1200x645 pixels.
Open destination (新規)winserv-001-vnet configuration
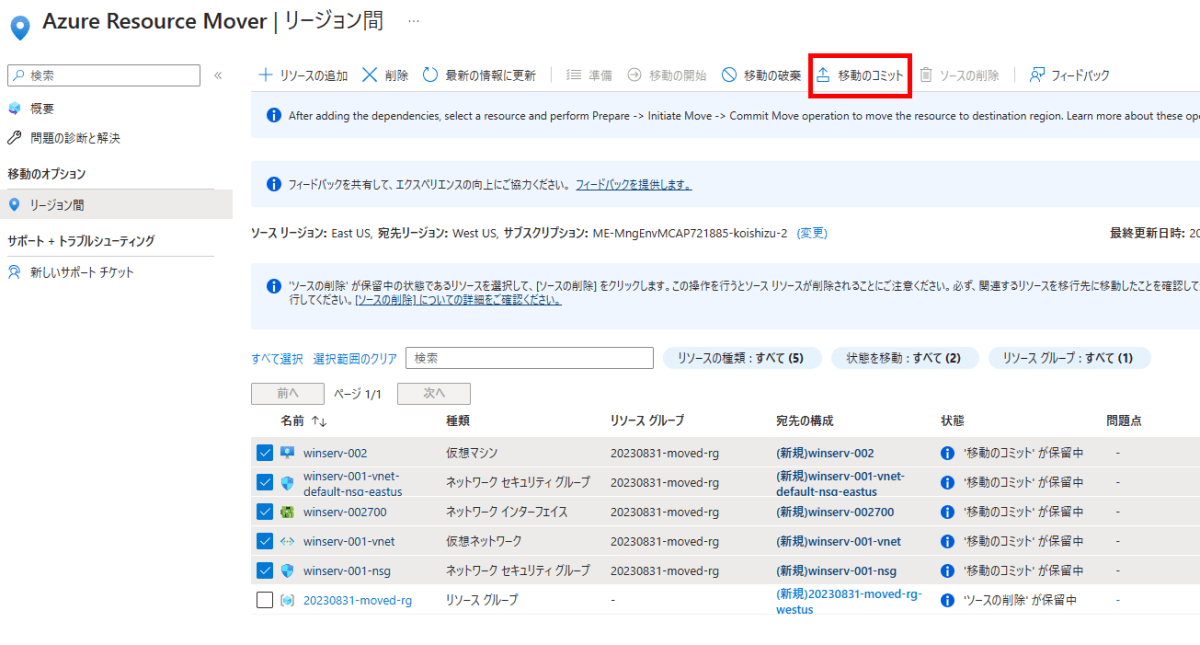[838, 541]
